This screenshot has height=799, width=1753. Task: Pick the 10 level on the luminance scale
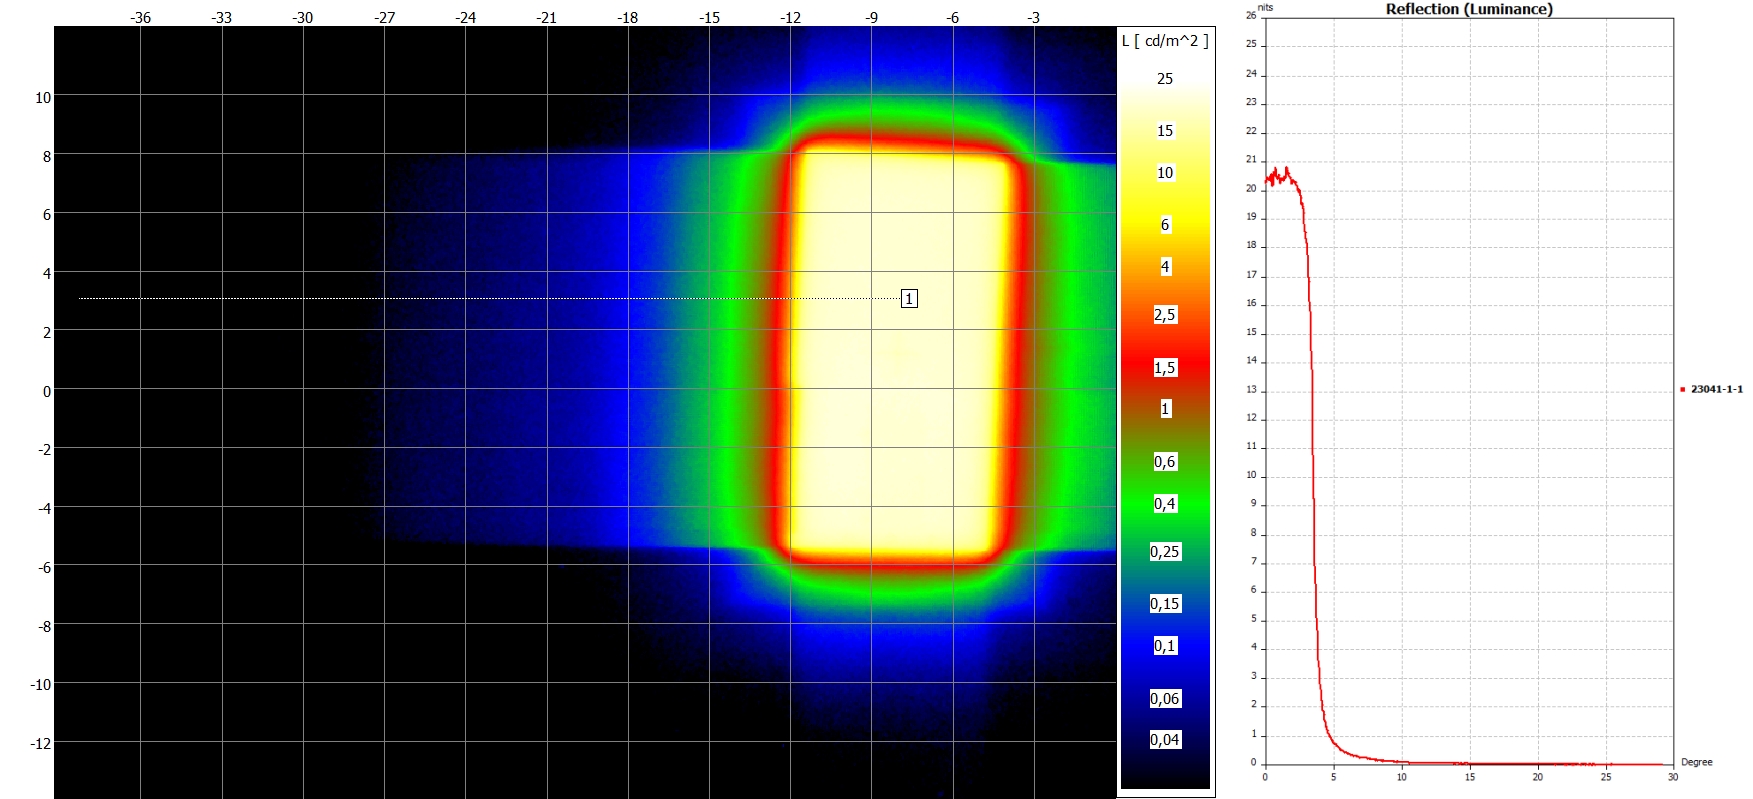pos(1165,173)
